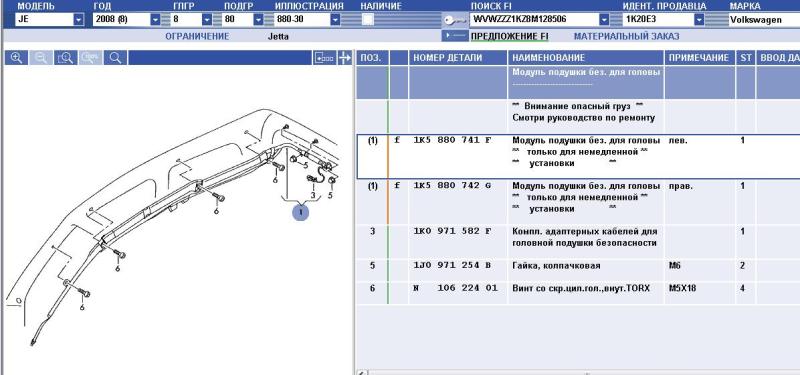Select the zoom-to-region magnifier tool

pos(65,58)
